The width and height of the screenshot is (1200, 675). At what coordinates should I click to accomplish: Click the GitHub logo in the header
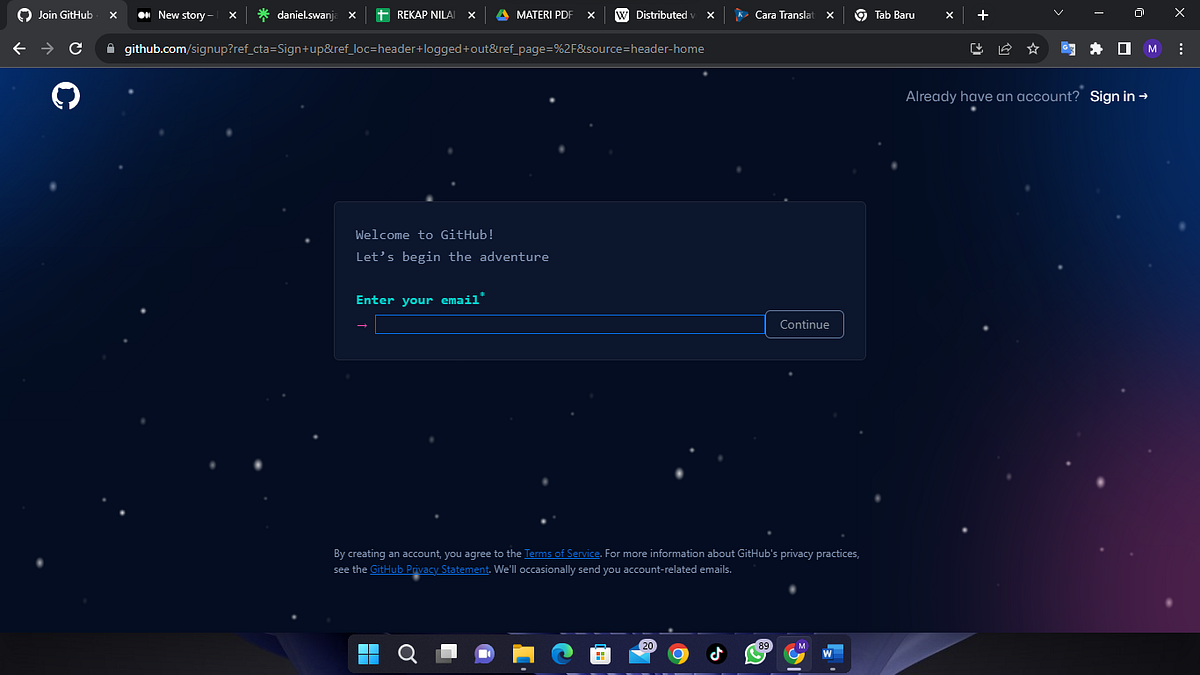pyautogui.click(x=65, y=96)
